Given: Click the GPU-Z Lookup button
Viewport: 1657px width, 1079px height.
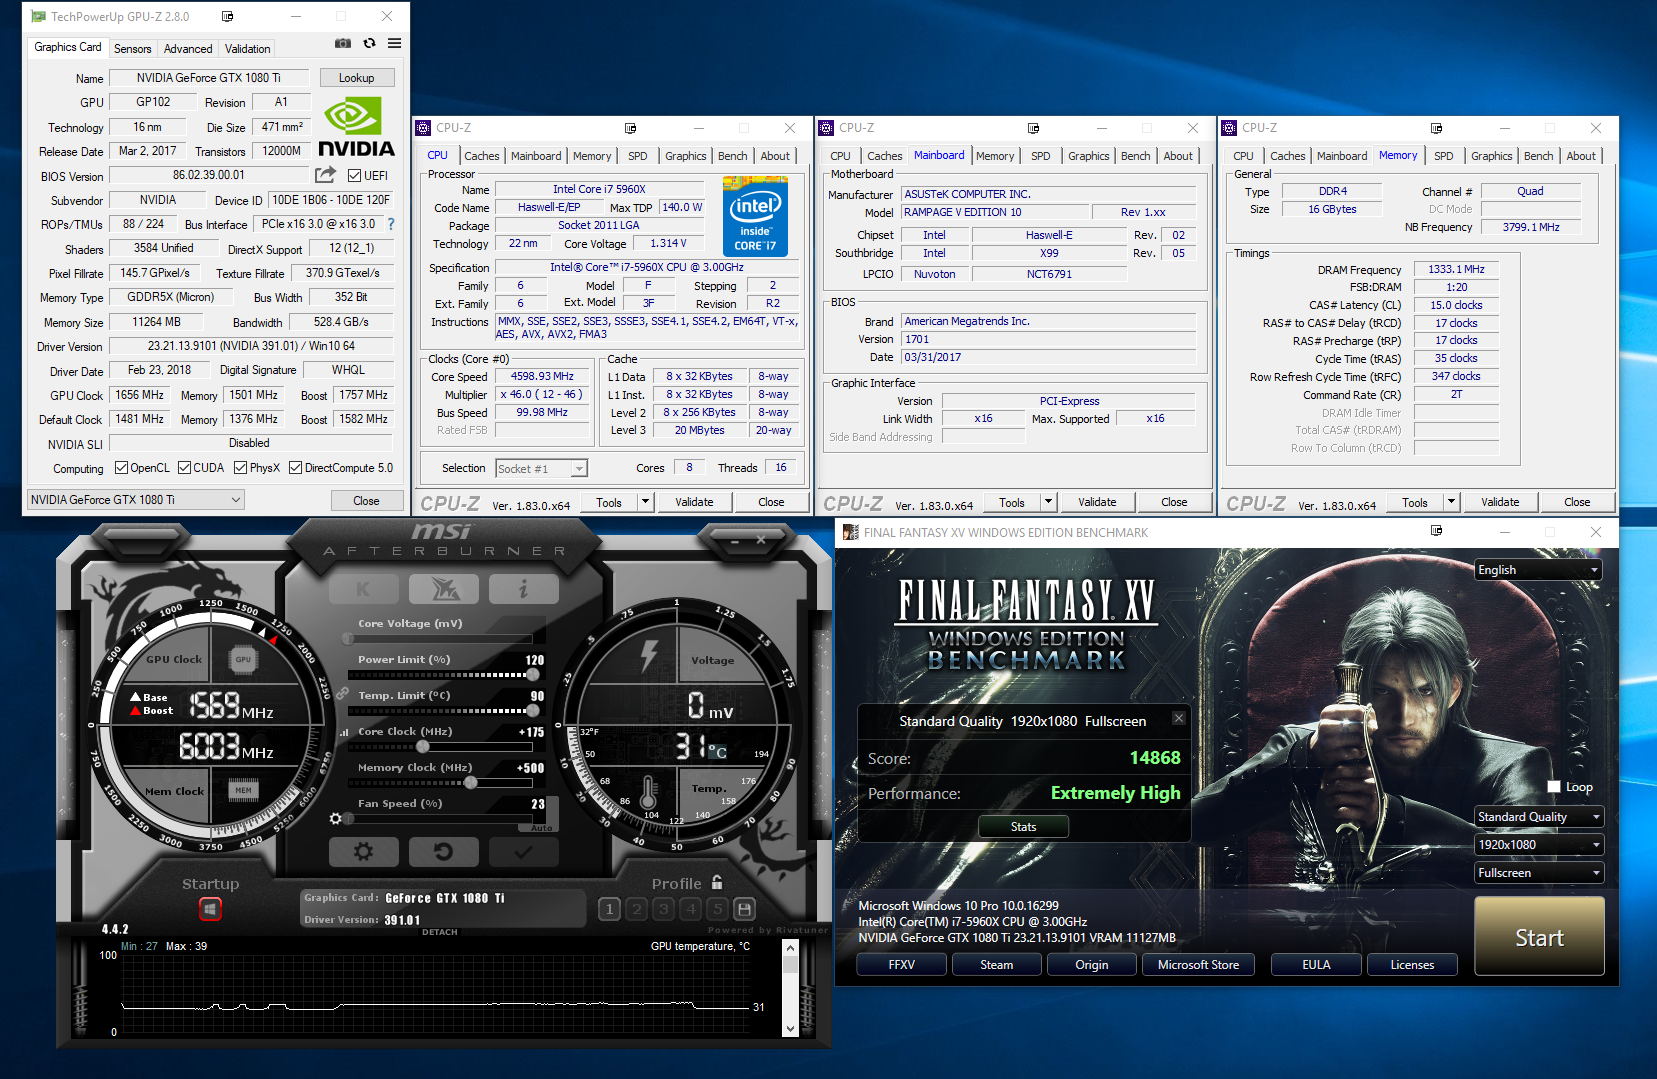Looking at the screenshot, I should tap(356, 77).
